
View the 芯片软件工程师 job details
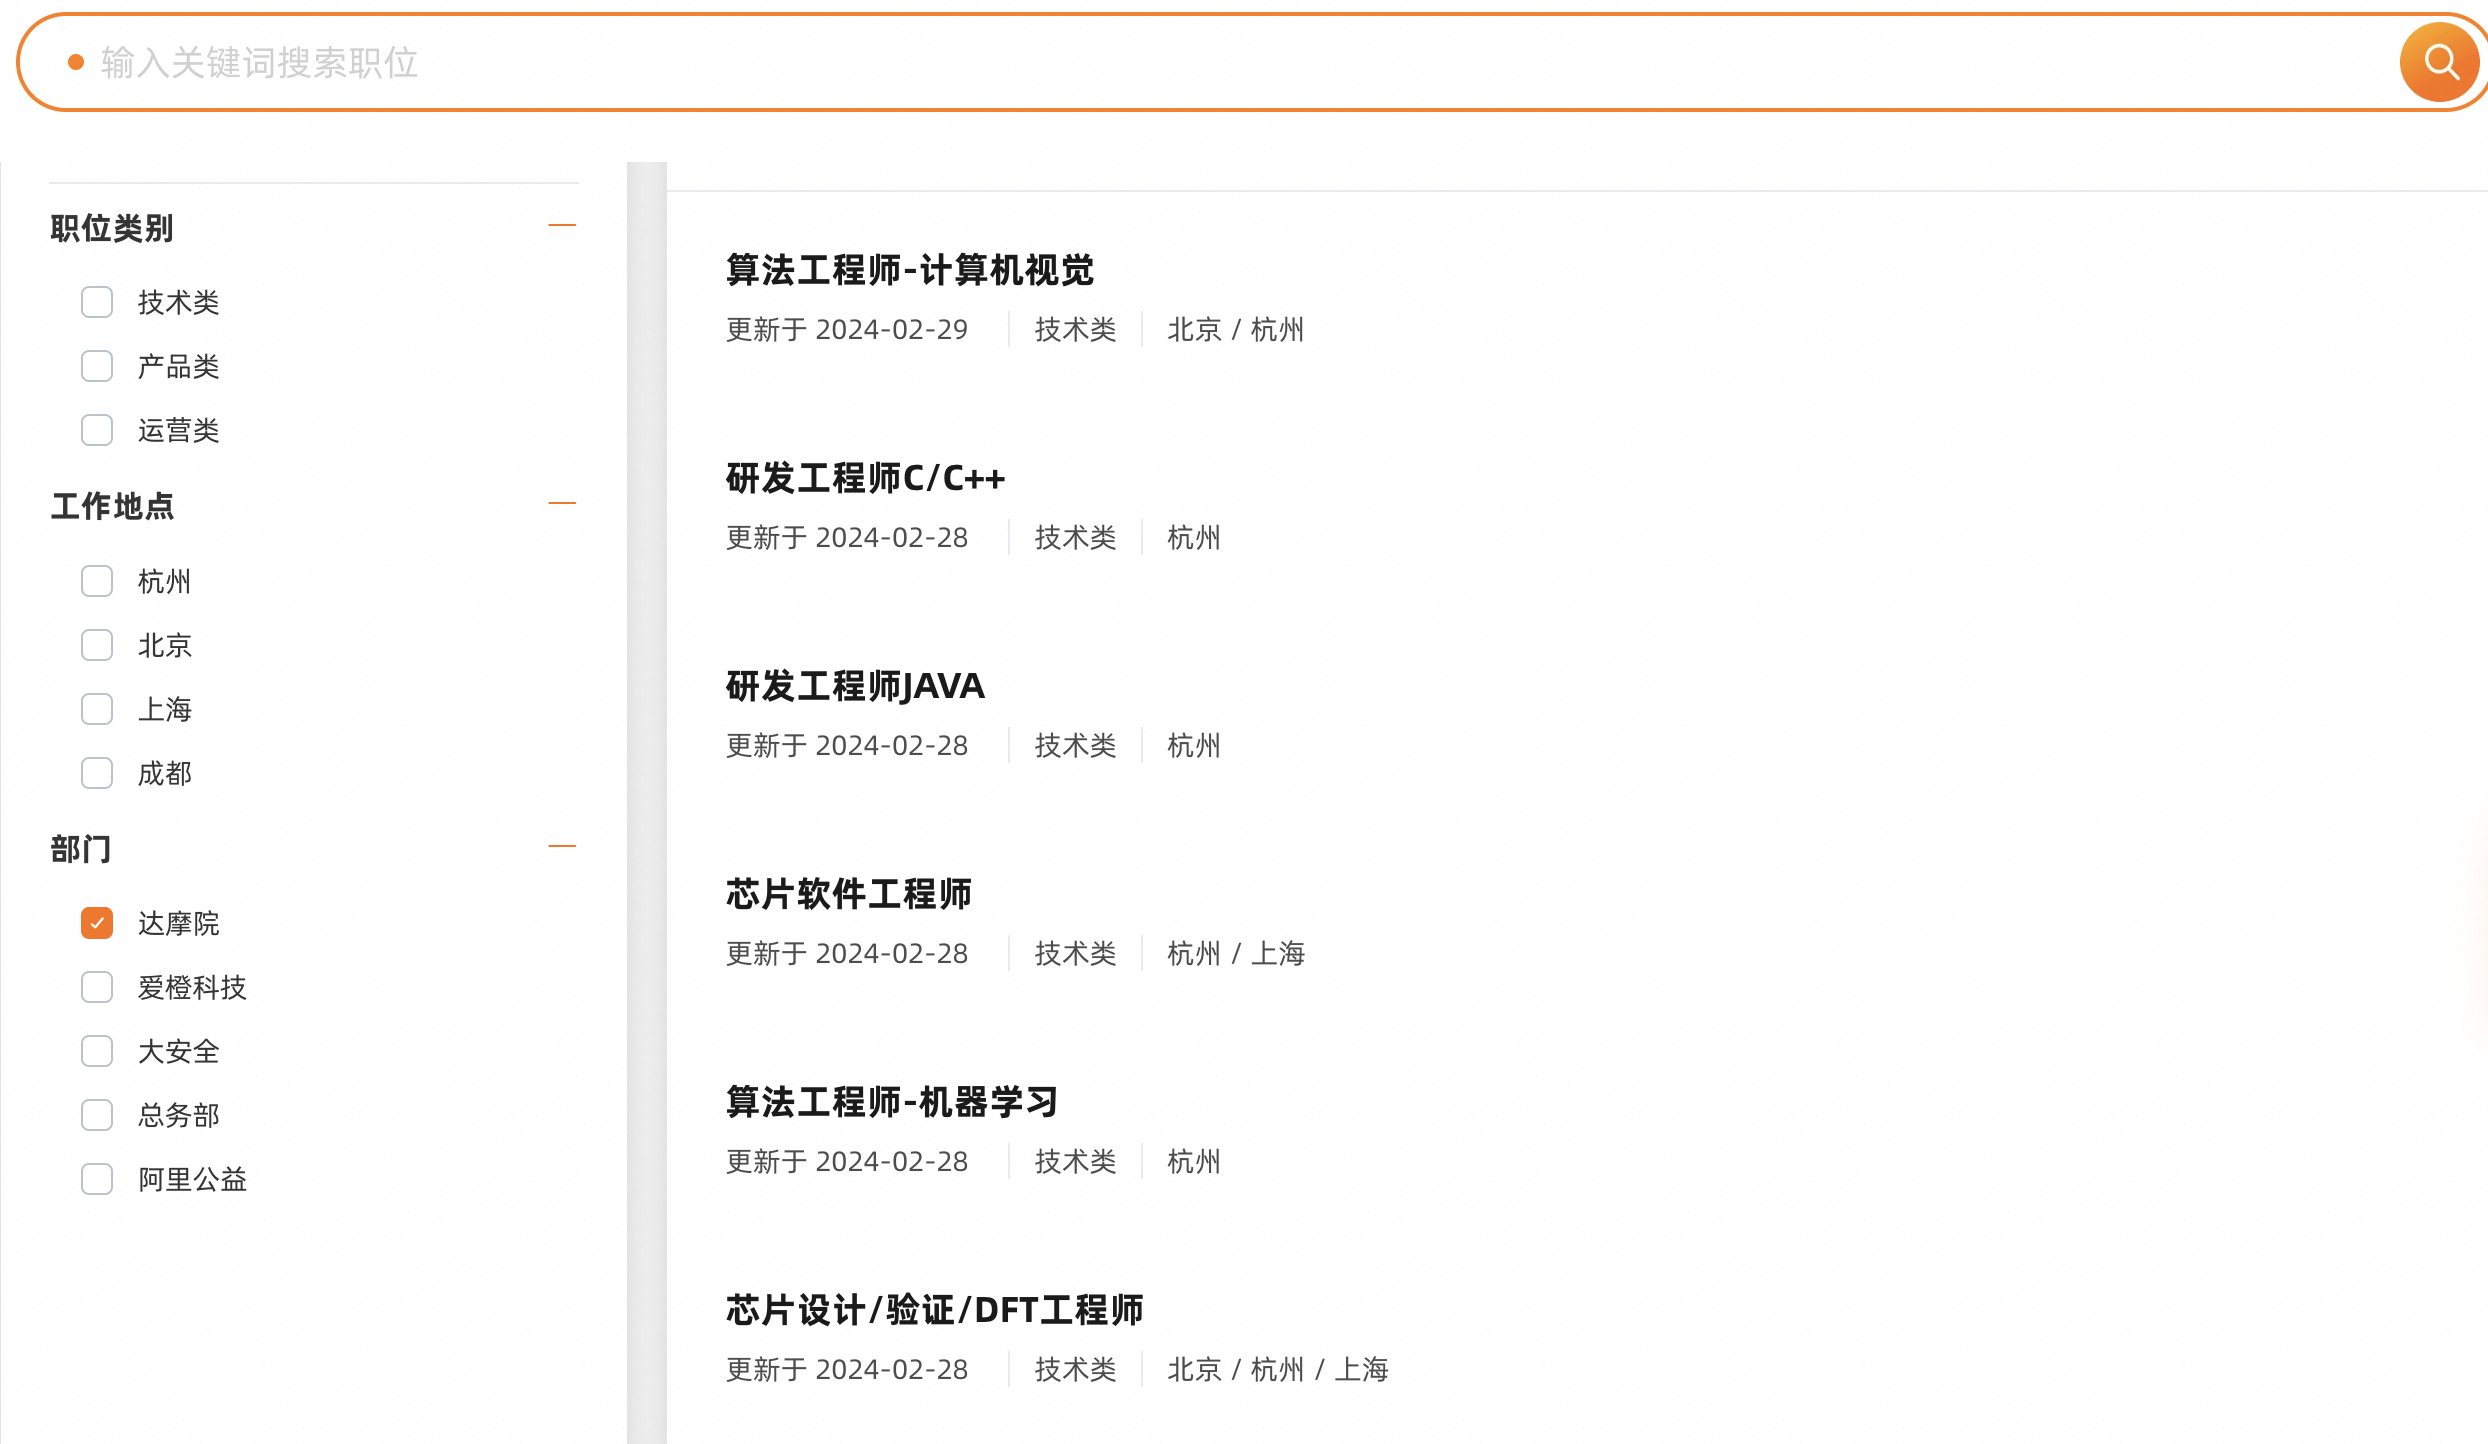click(x=848, y=894)
